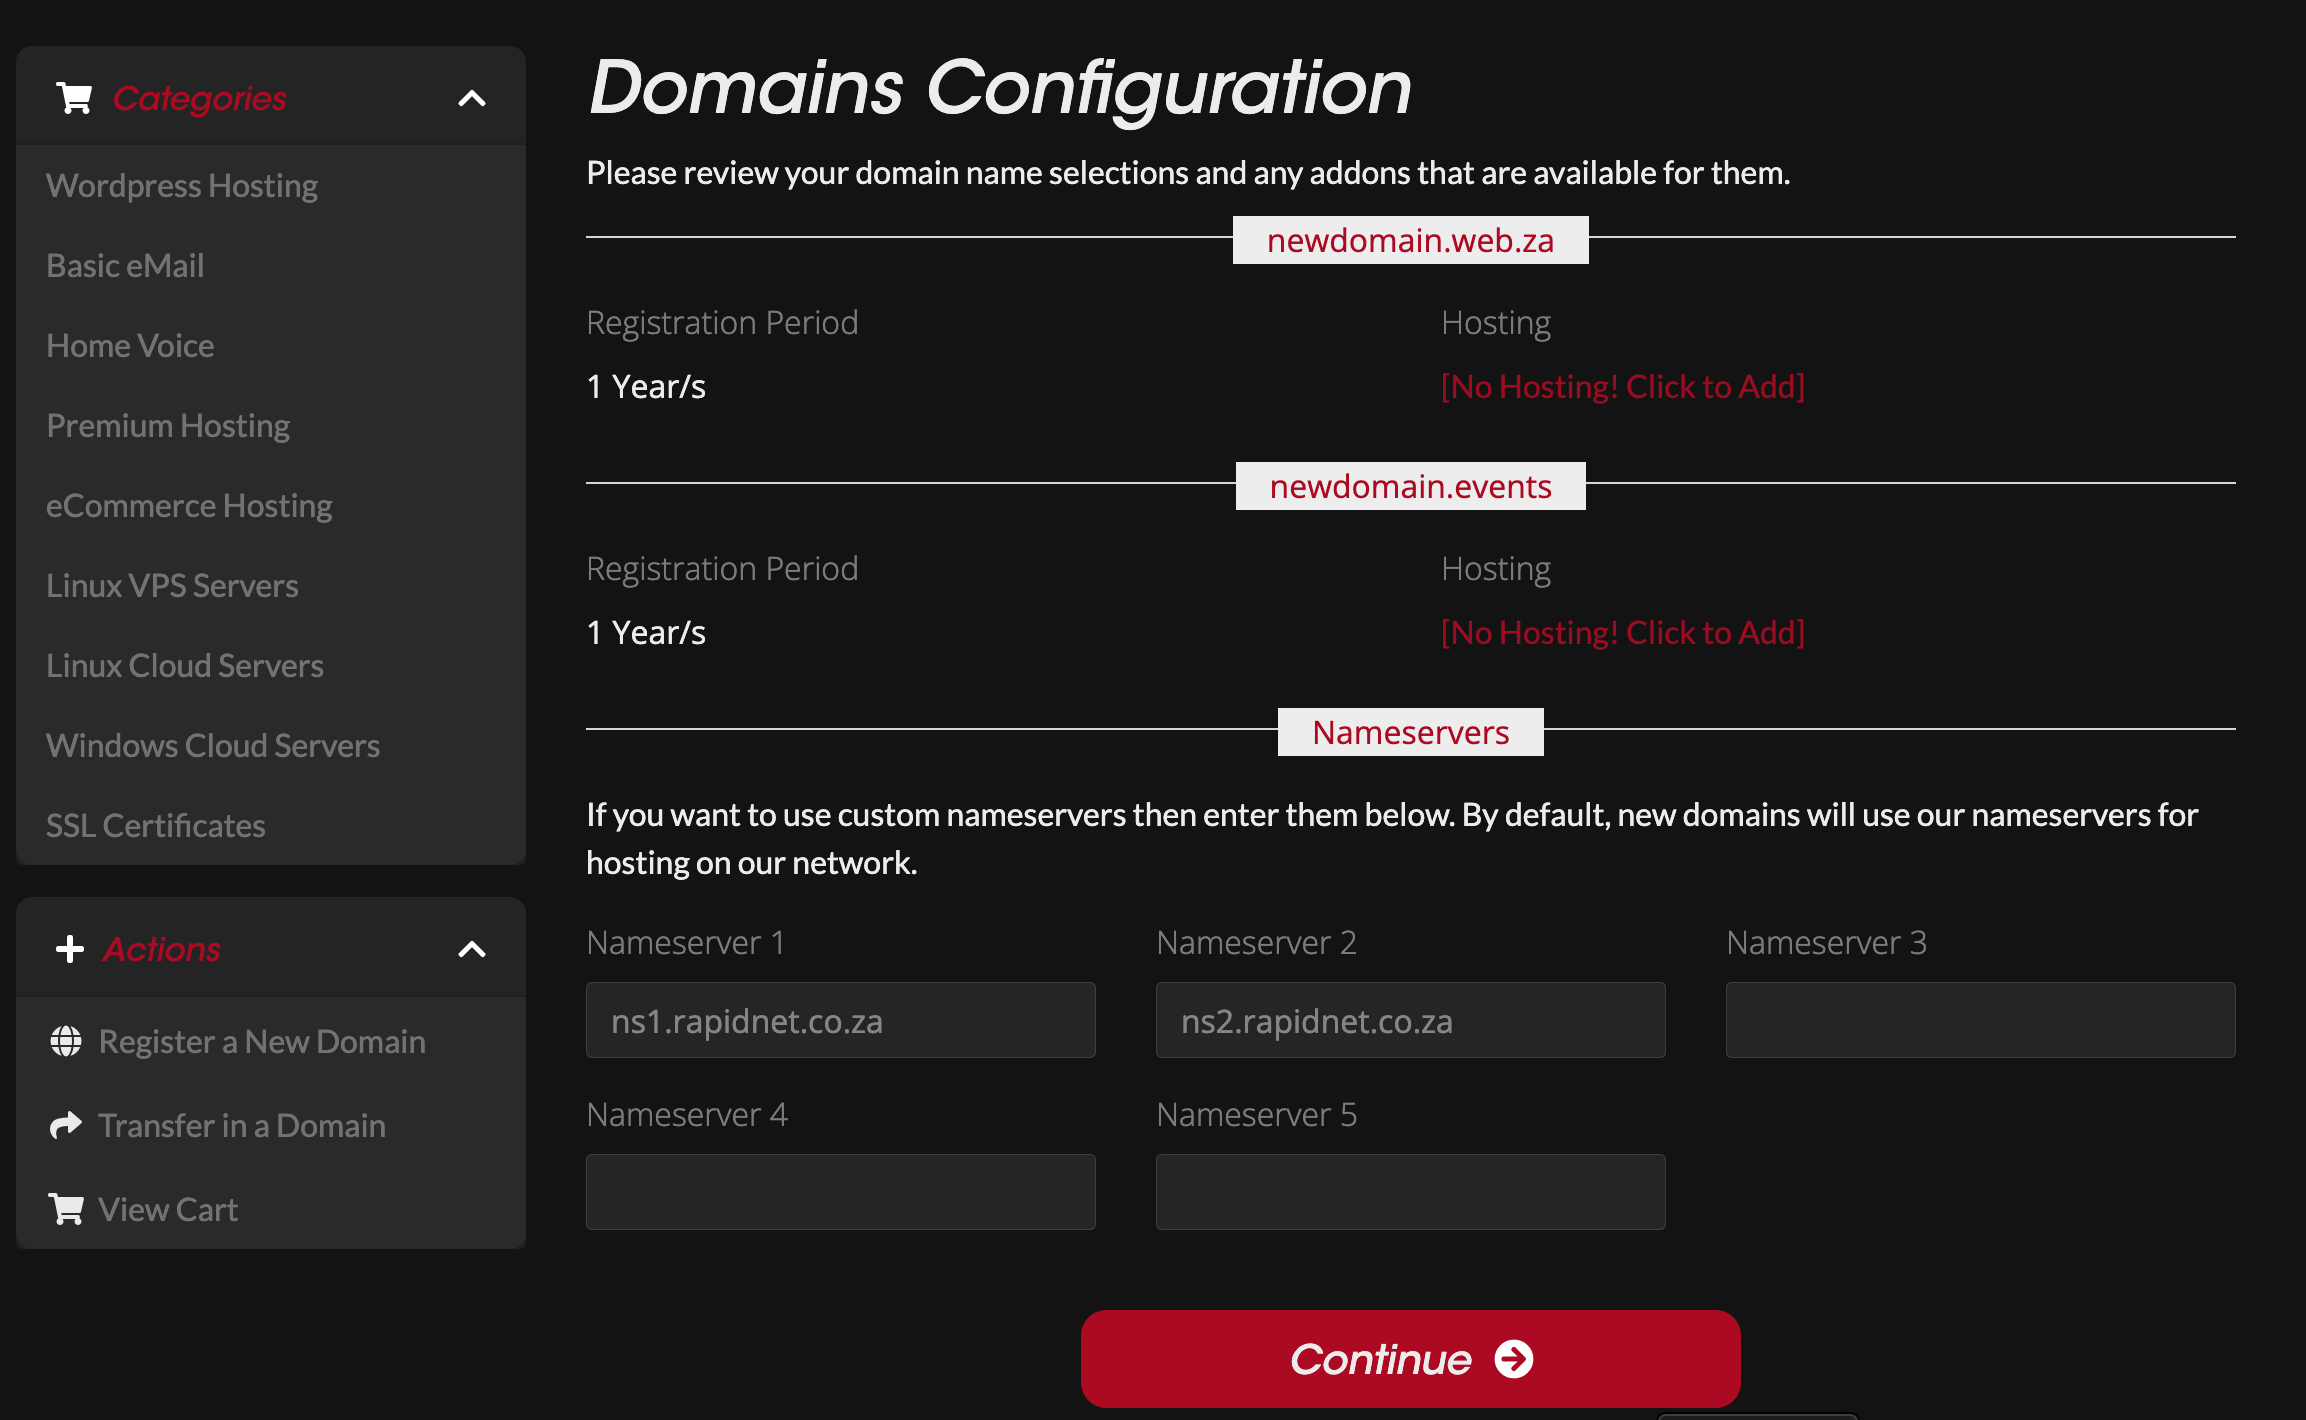Open the Premium Hosting category

click(168, 426)
